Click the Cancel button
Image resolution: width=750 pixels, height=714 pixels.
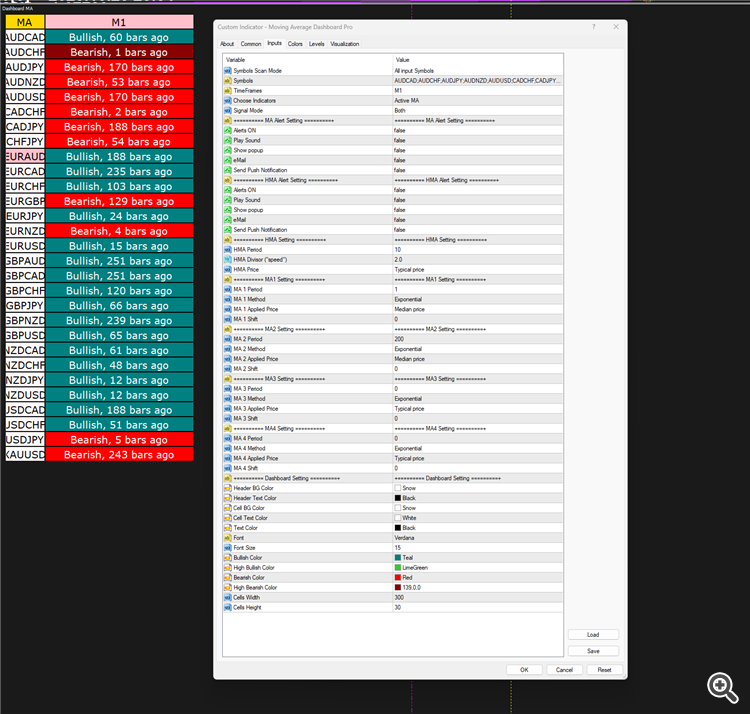[564, 670]
